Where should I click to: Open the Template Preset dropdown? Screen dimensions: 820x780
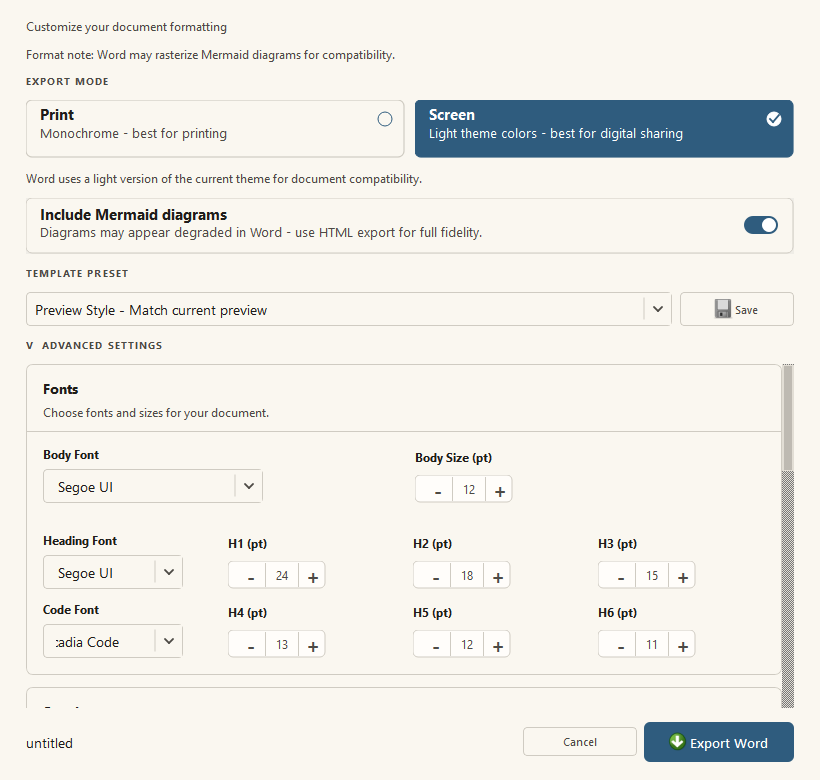click(x=349, y=309)
